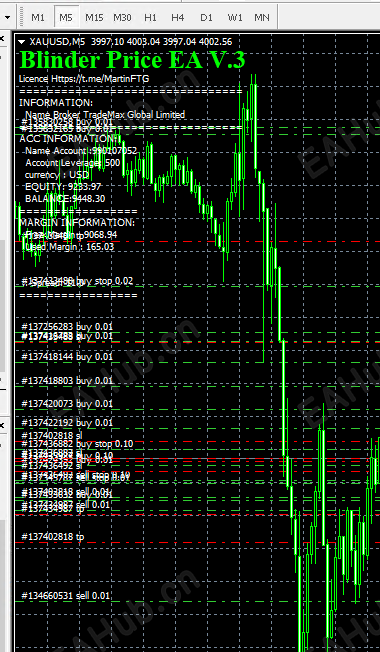The width and height of the screenshot is (380, 652).
Task: Select weekly W1 timeframe
Action: [x=234, y=17]
